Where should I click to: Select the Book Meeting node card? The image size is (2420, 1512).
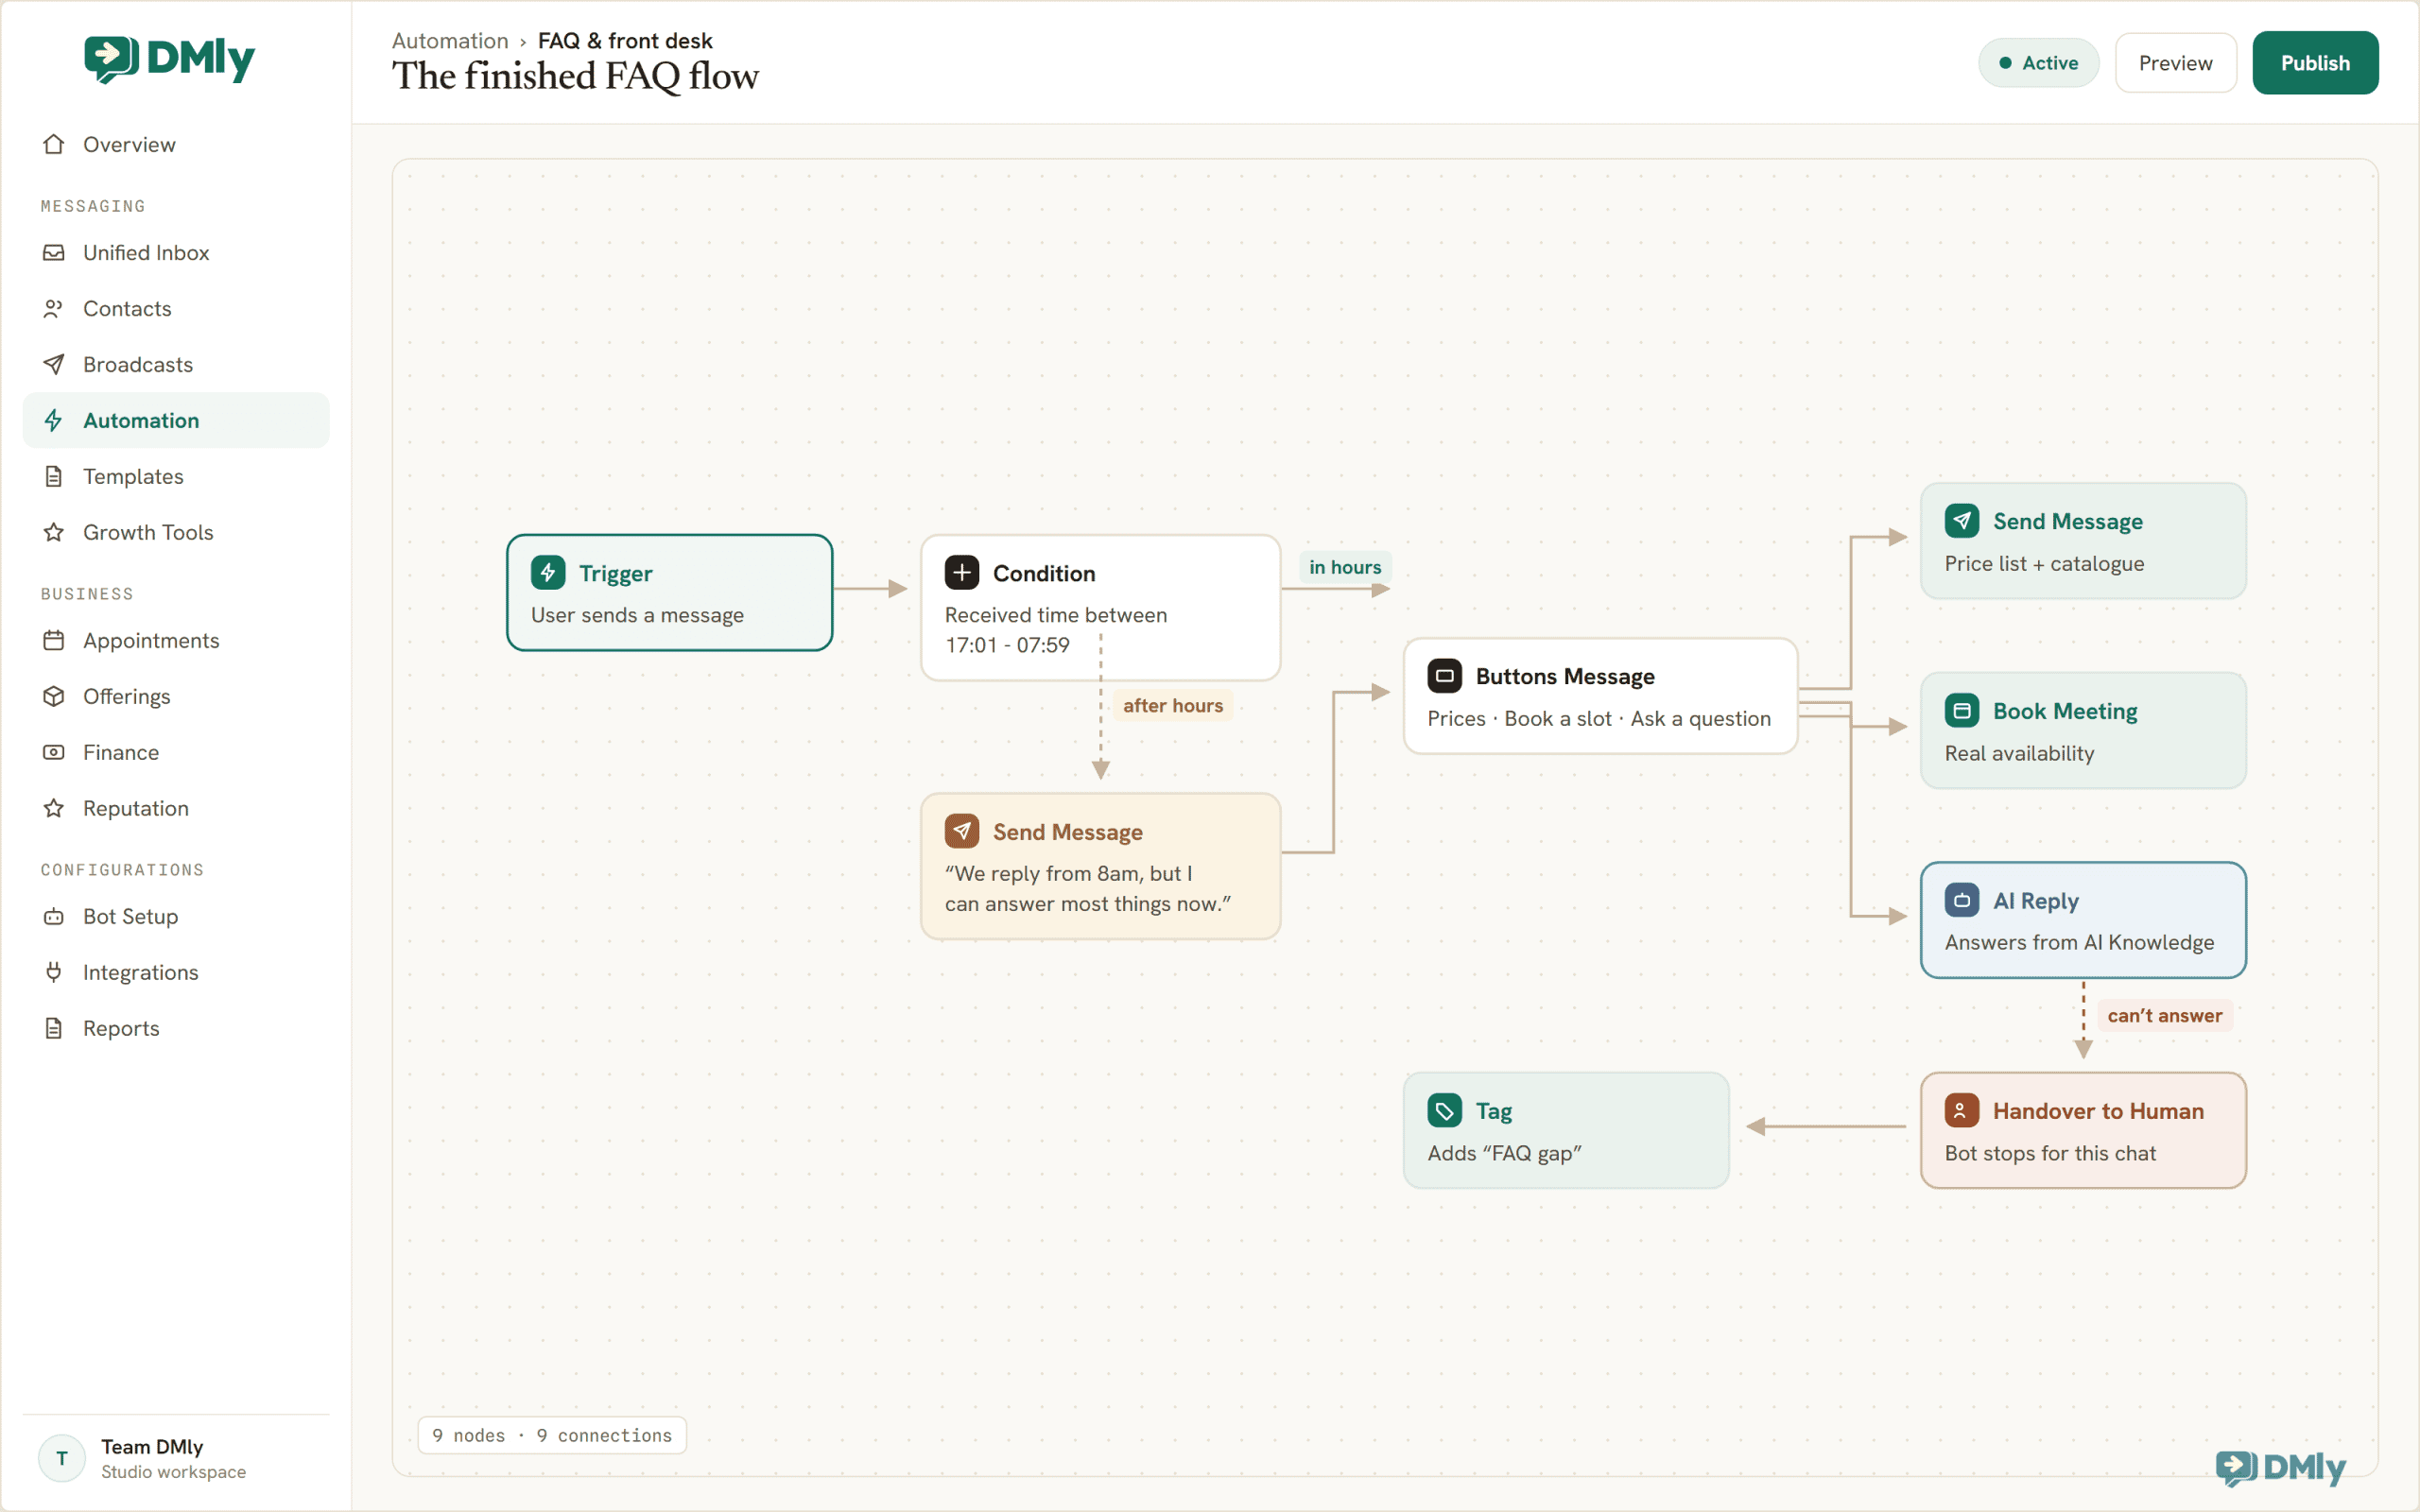pyautogui.click(x=2083, y=730)
